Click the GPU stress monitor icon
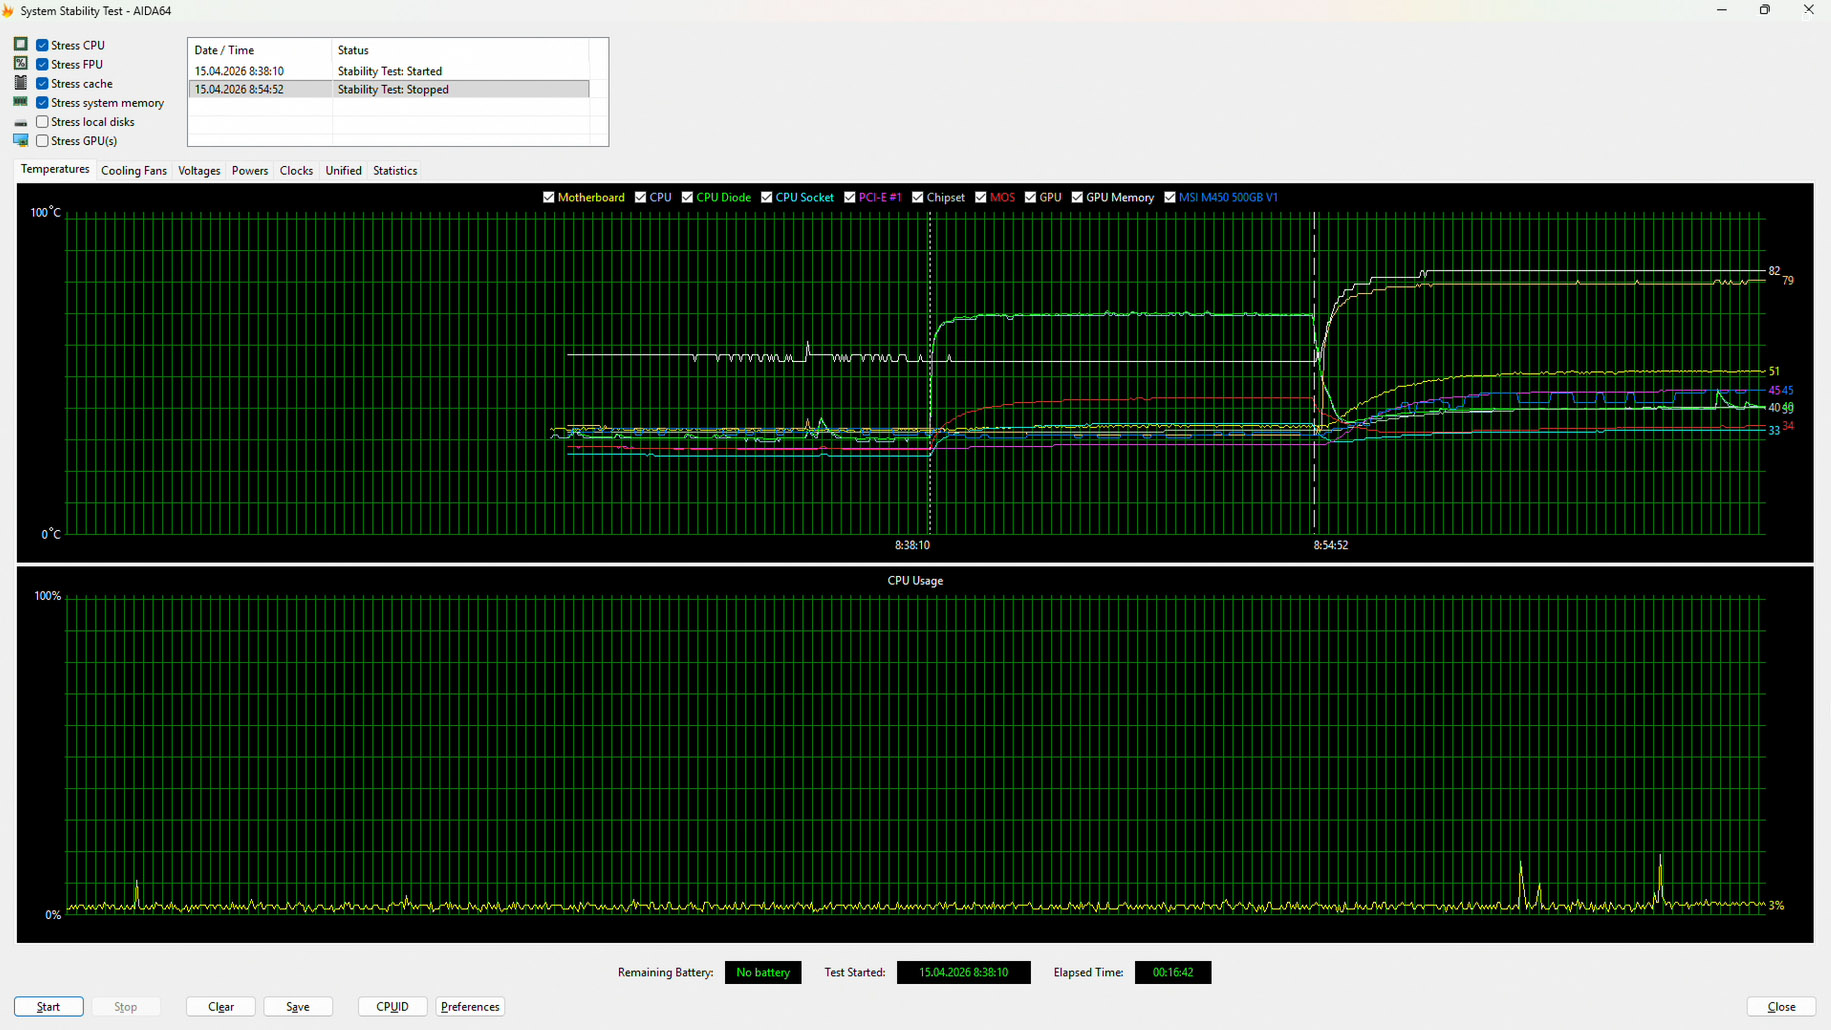1831x1030 pixels. tap(20, 141)
